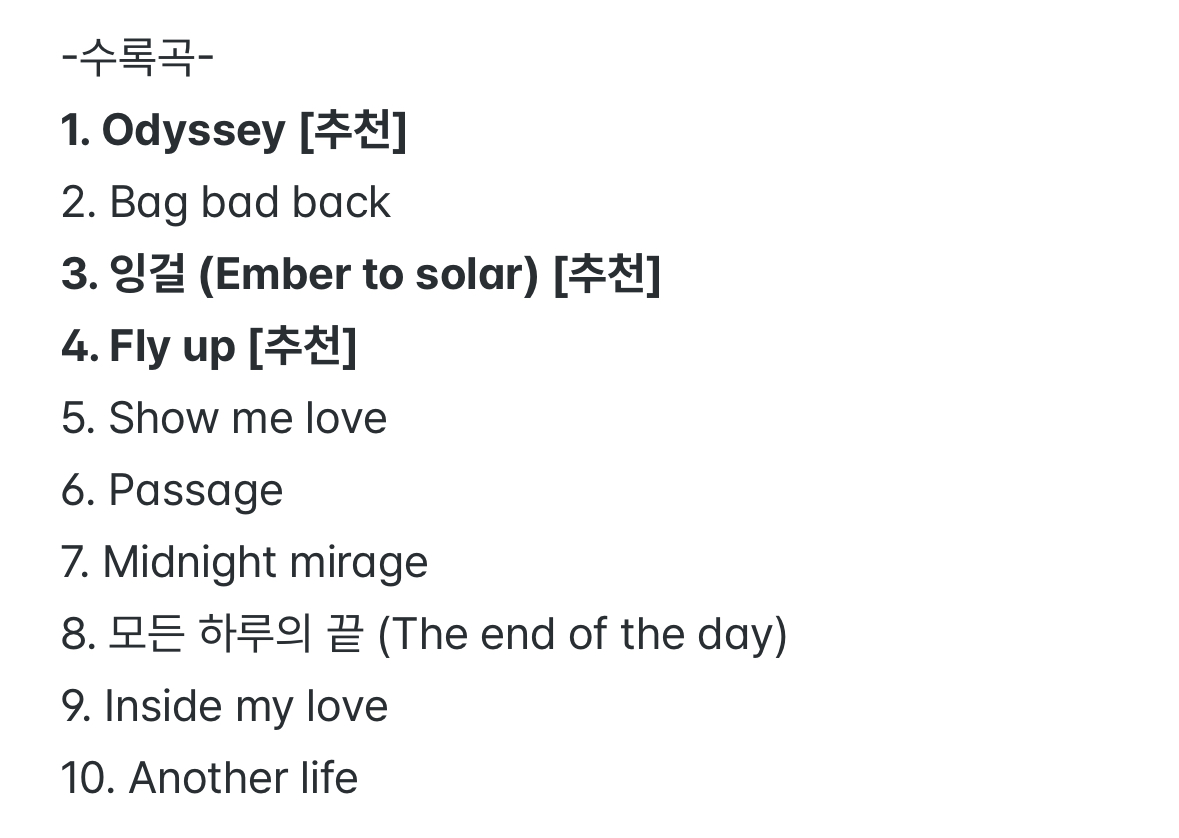Viewport: 1179px width, 838px height.
Task: Select the word Odyssey in track 1
Action: pyautogui.click(x=193, y=131)
